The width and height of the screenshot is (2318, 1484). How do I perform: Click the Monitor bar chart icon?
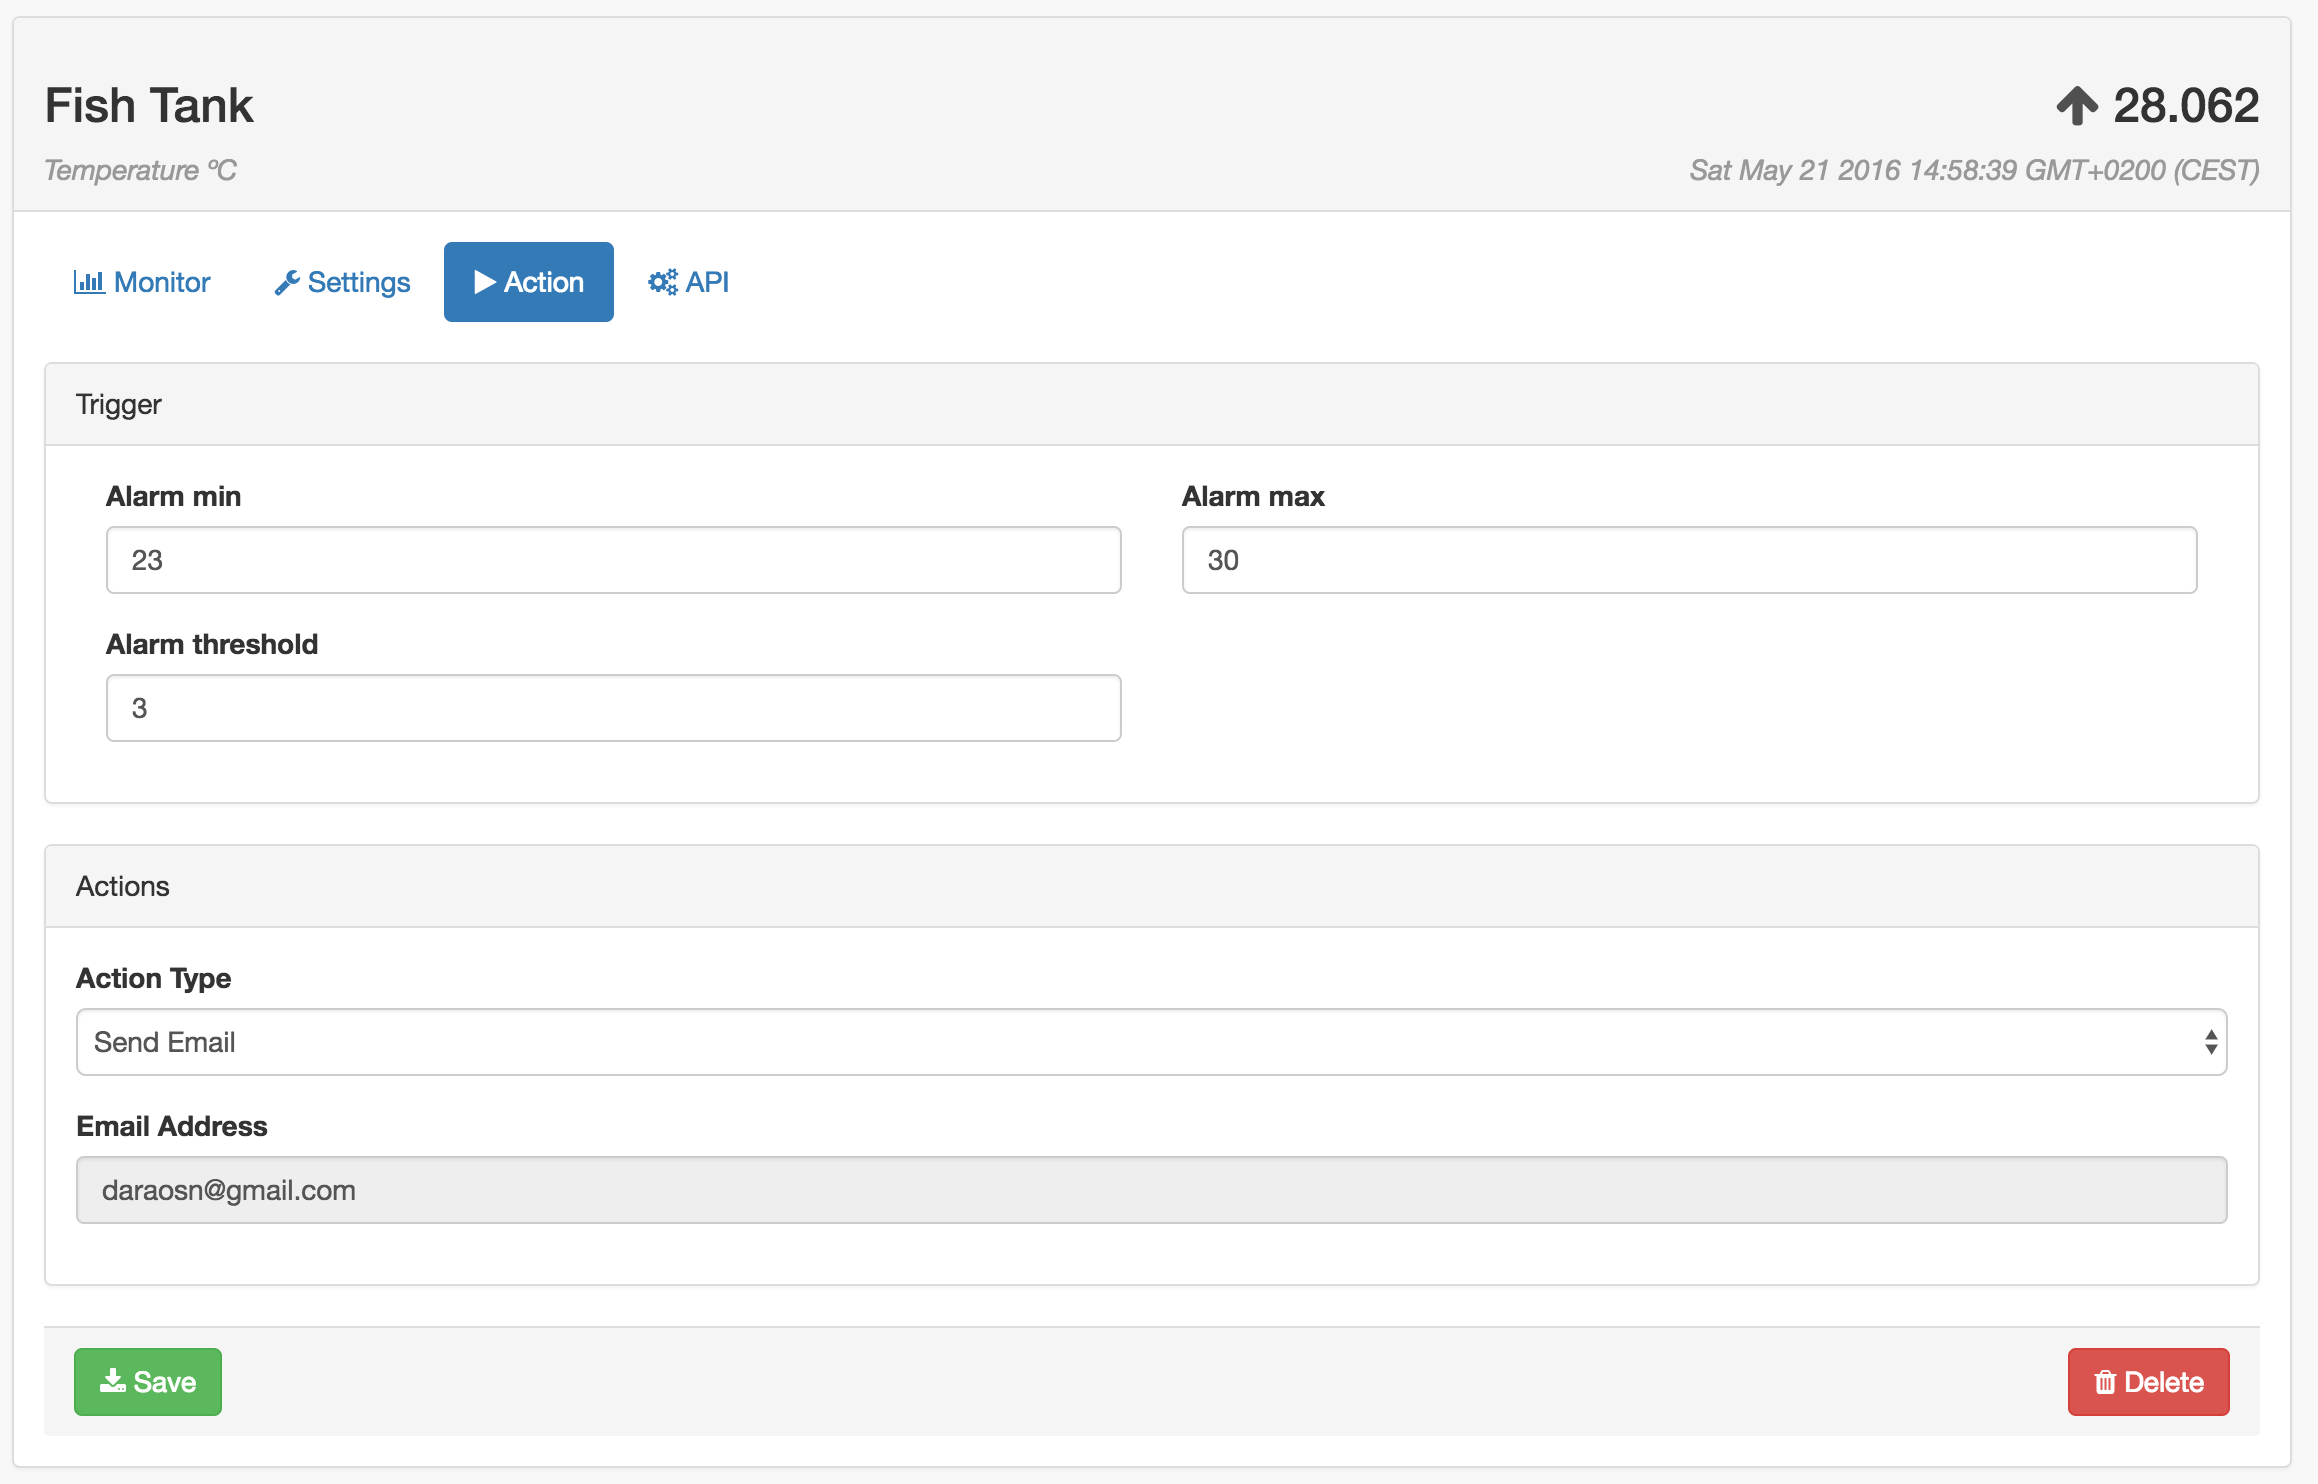pos(89,282)
